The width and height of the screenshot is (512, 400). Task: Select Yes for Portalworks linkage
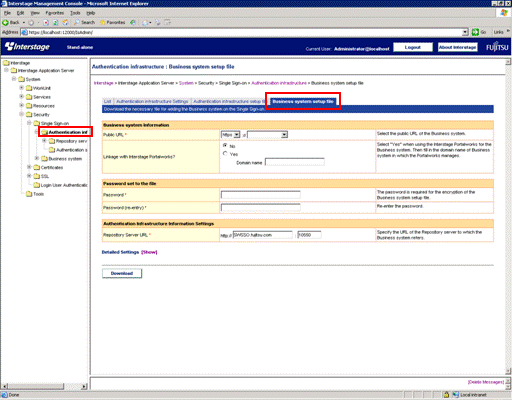coord(225,154)
